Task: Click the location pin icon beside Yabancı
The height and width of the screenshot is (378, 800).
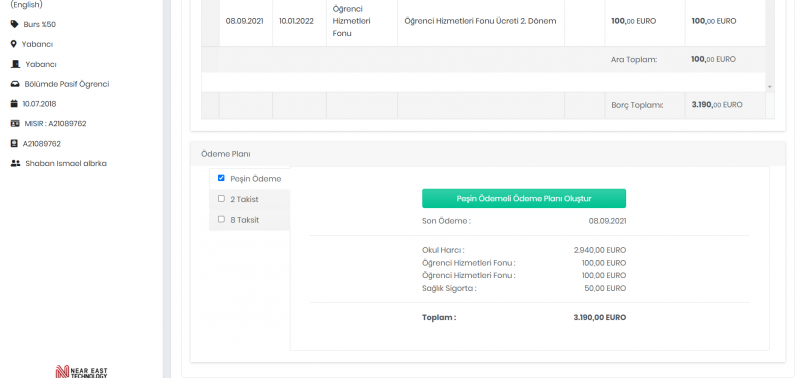Action: [14, 44]
